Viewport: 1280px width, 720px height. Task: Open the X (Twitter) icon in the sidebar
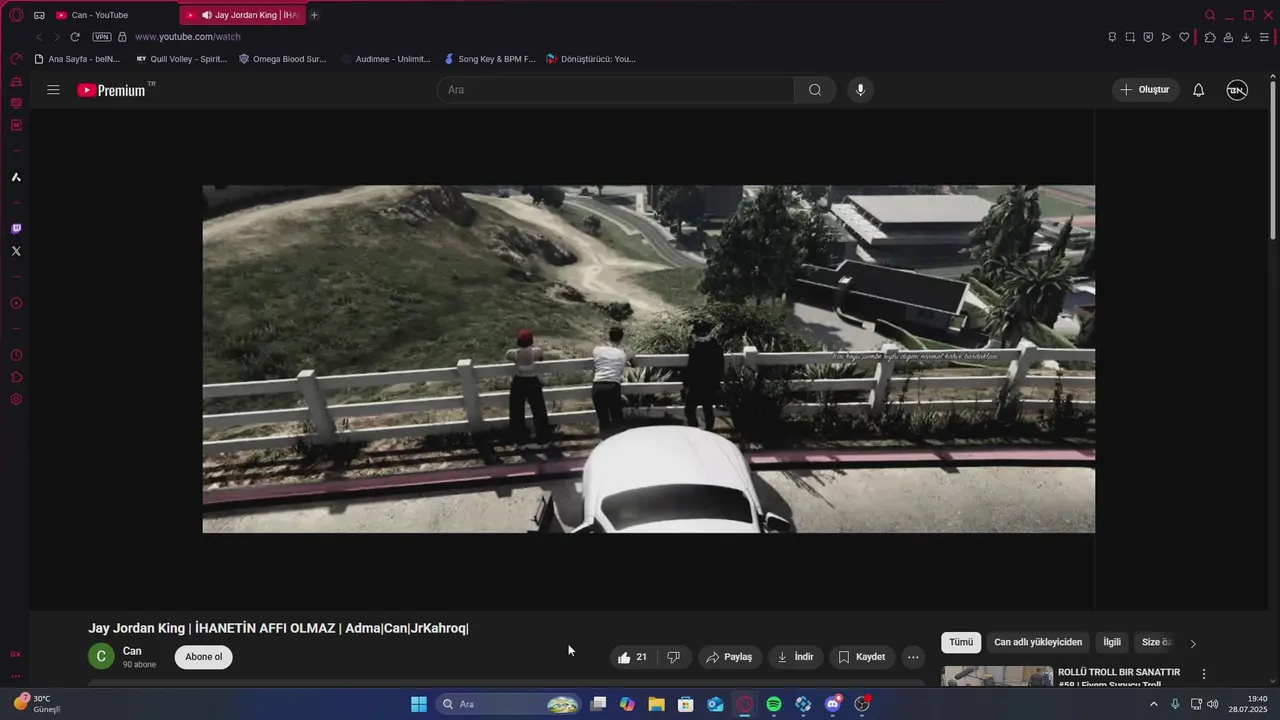point(16,251)
